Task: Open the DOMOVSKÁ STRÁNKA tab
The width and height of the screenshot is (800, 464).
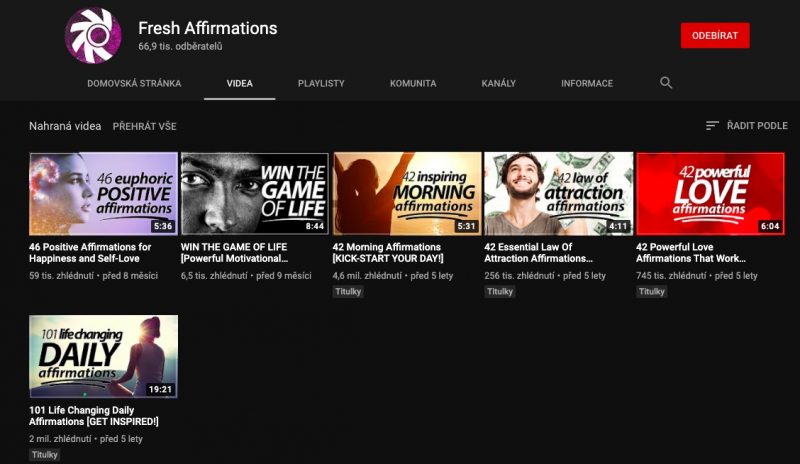Action: pos(134,83)
